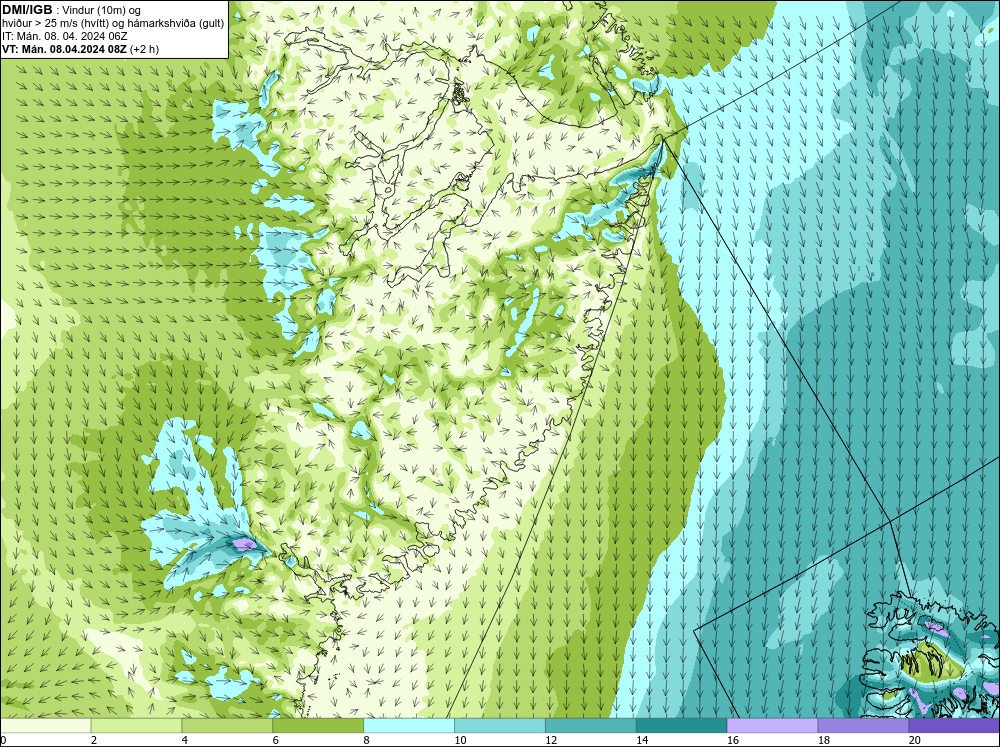Screen dimensions: 1000x747
Task: Click the 10–12 m/s cyan legend swatch
Action: pyautogui.click(x=500, y=725)
